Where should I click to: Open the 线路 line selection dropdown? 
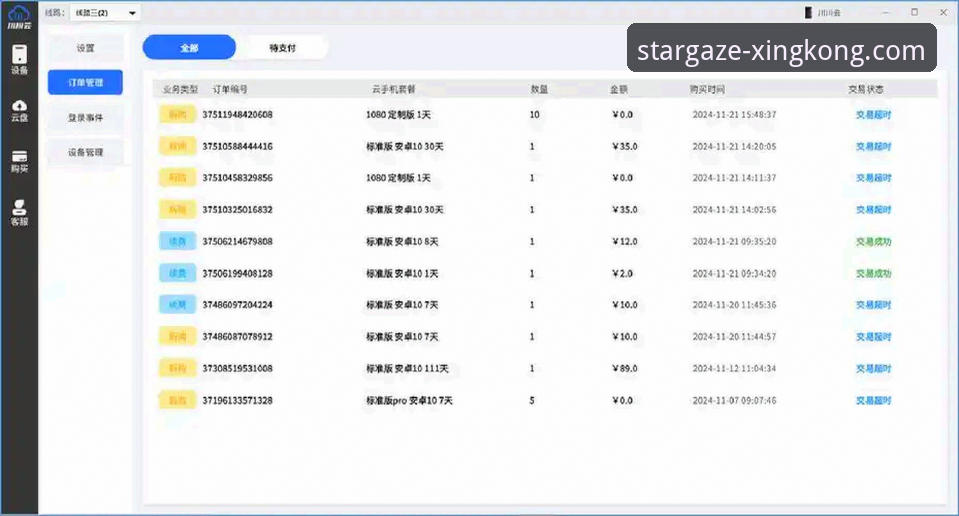tap(105, 13)
